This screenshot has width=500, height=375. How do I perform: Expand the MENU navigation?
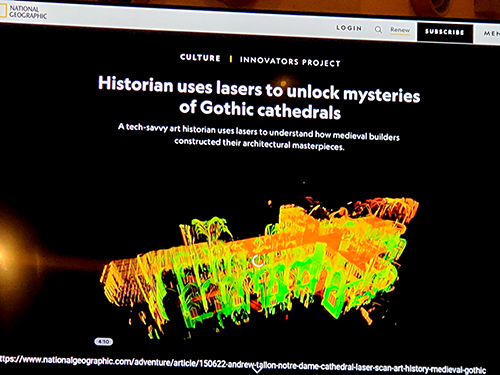point(492,33)
